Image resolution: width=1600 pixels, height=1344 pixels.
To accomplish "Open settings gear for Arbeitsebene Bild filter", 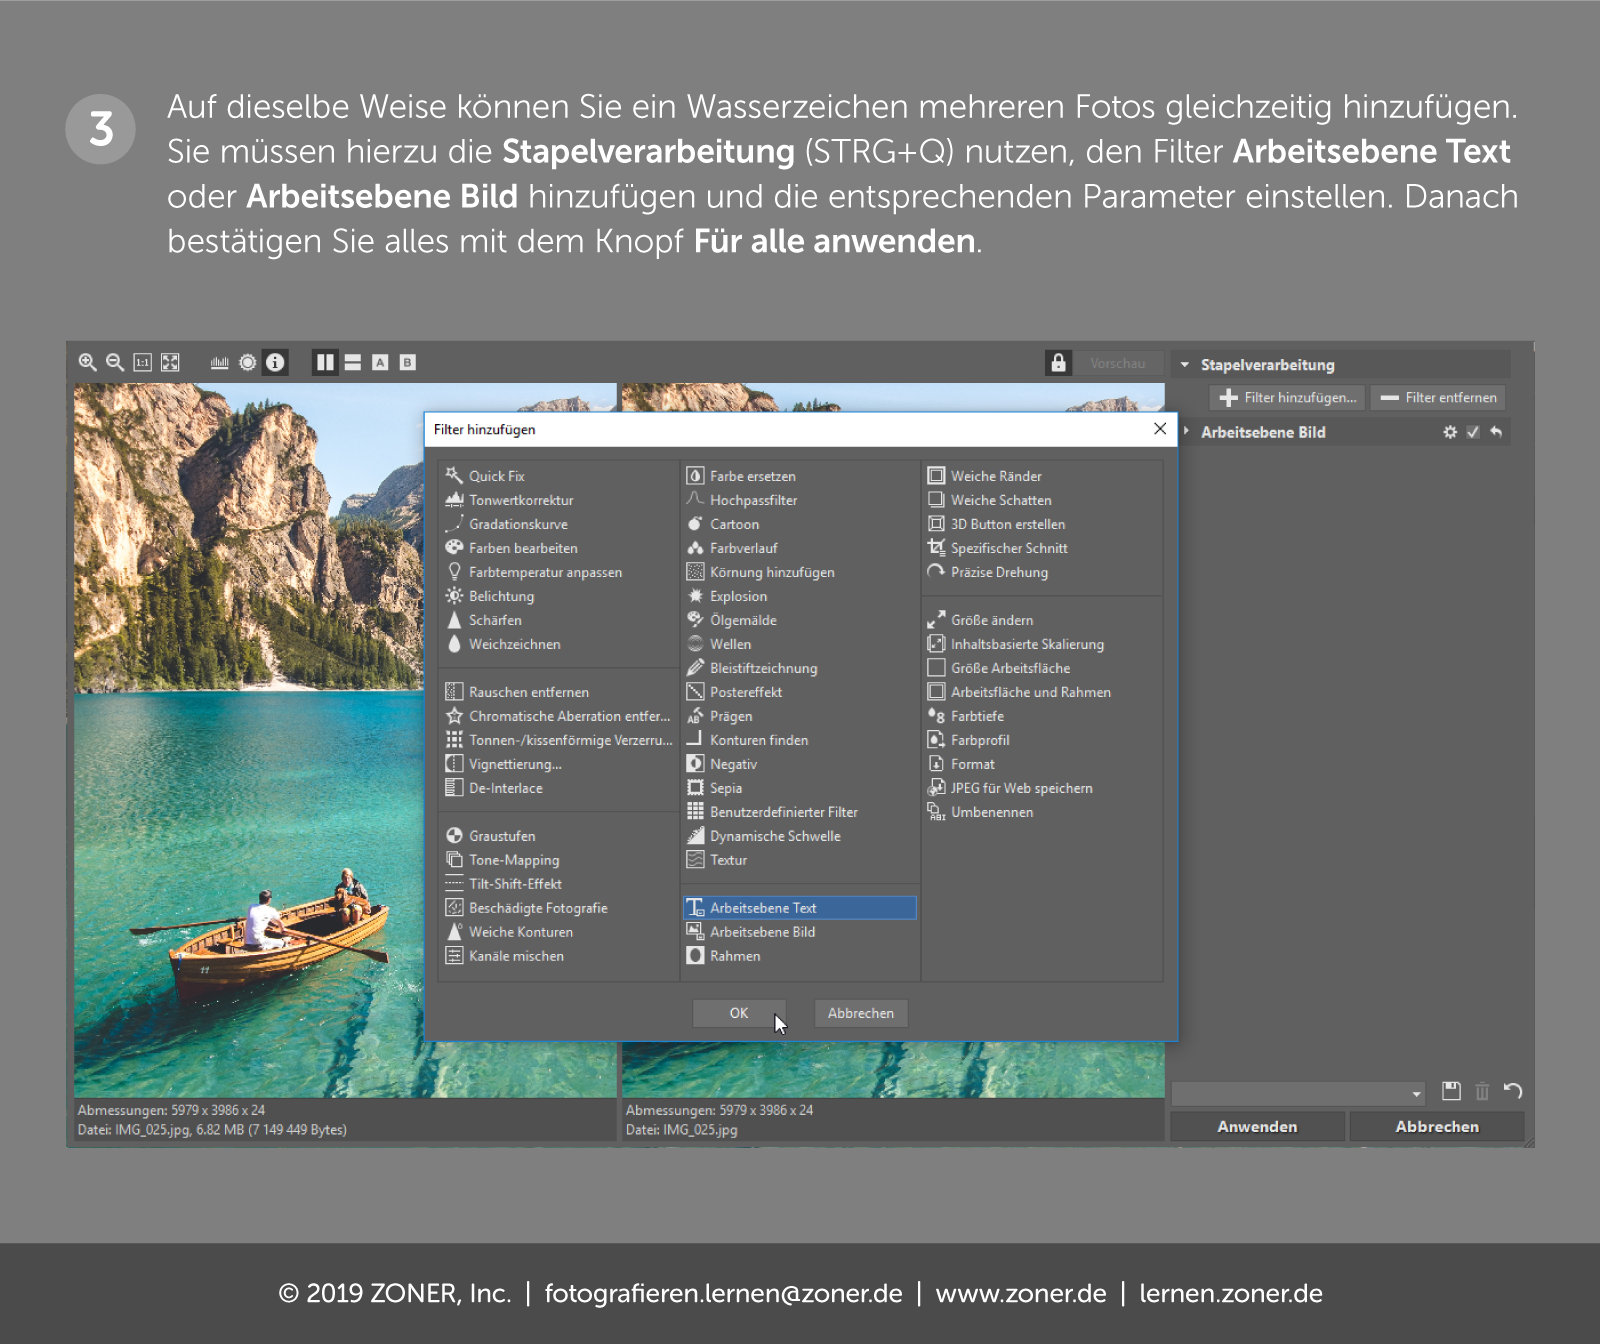I will [x=1450, y=432].
